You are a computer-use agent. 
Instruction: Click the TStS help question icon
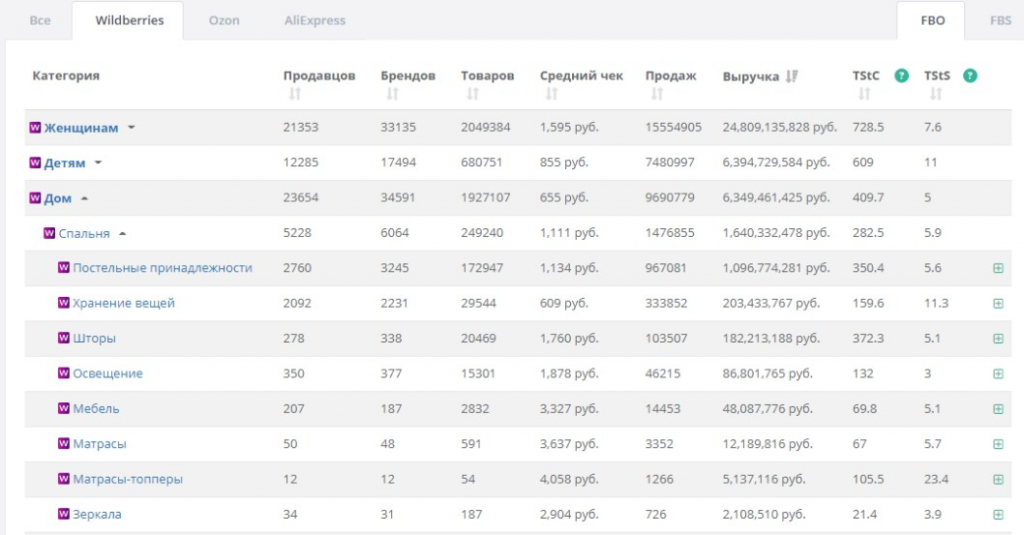click(970, 76)
